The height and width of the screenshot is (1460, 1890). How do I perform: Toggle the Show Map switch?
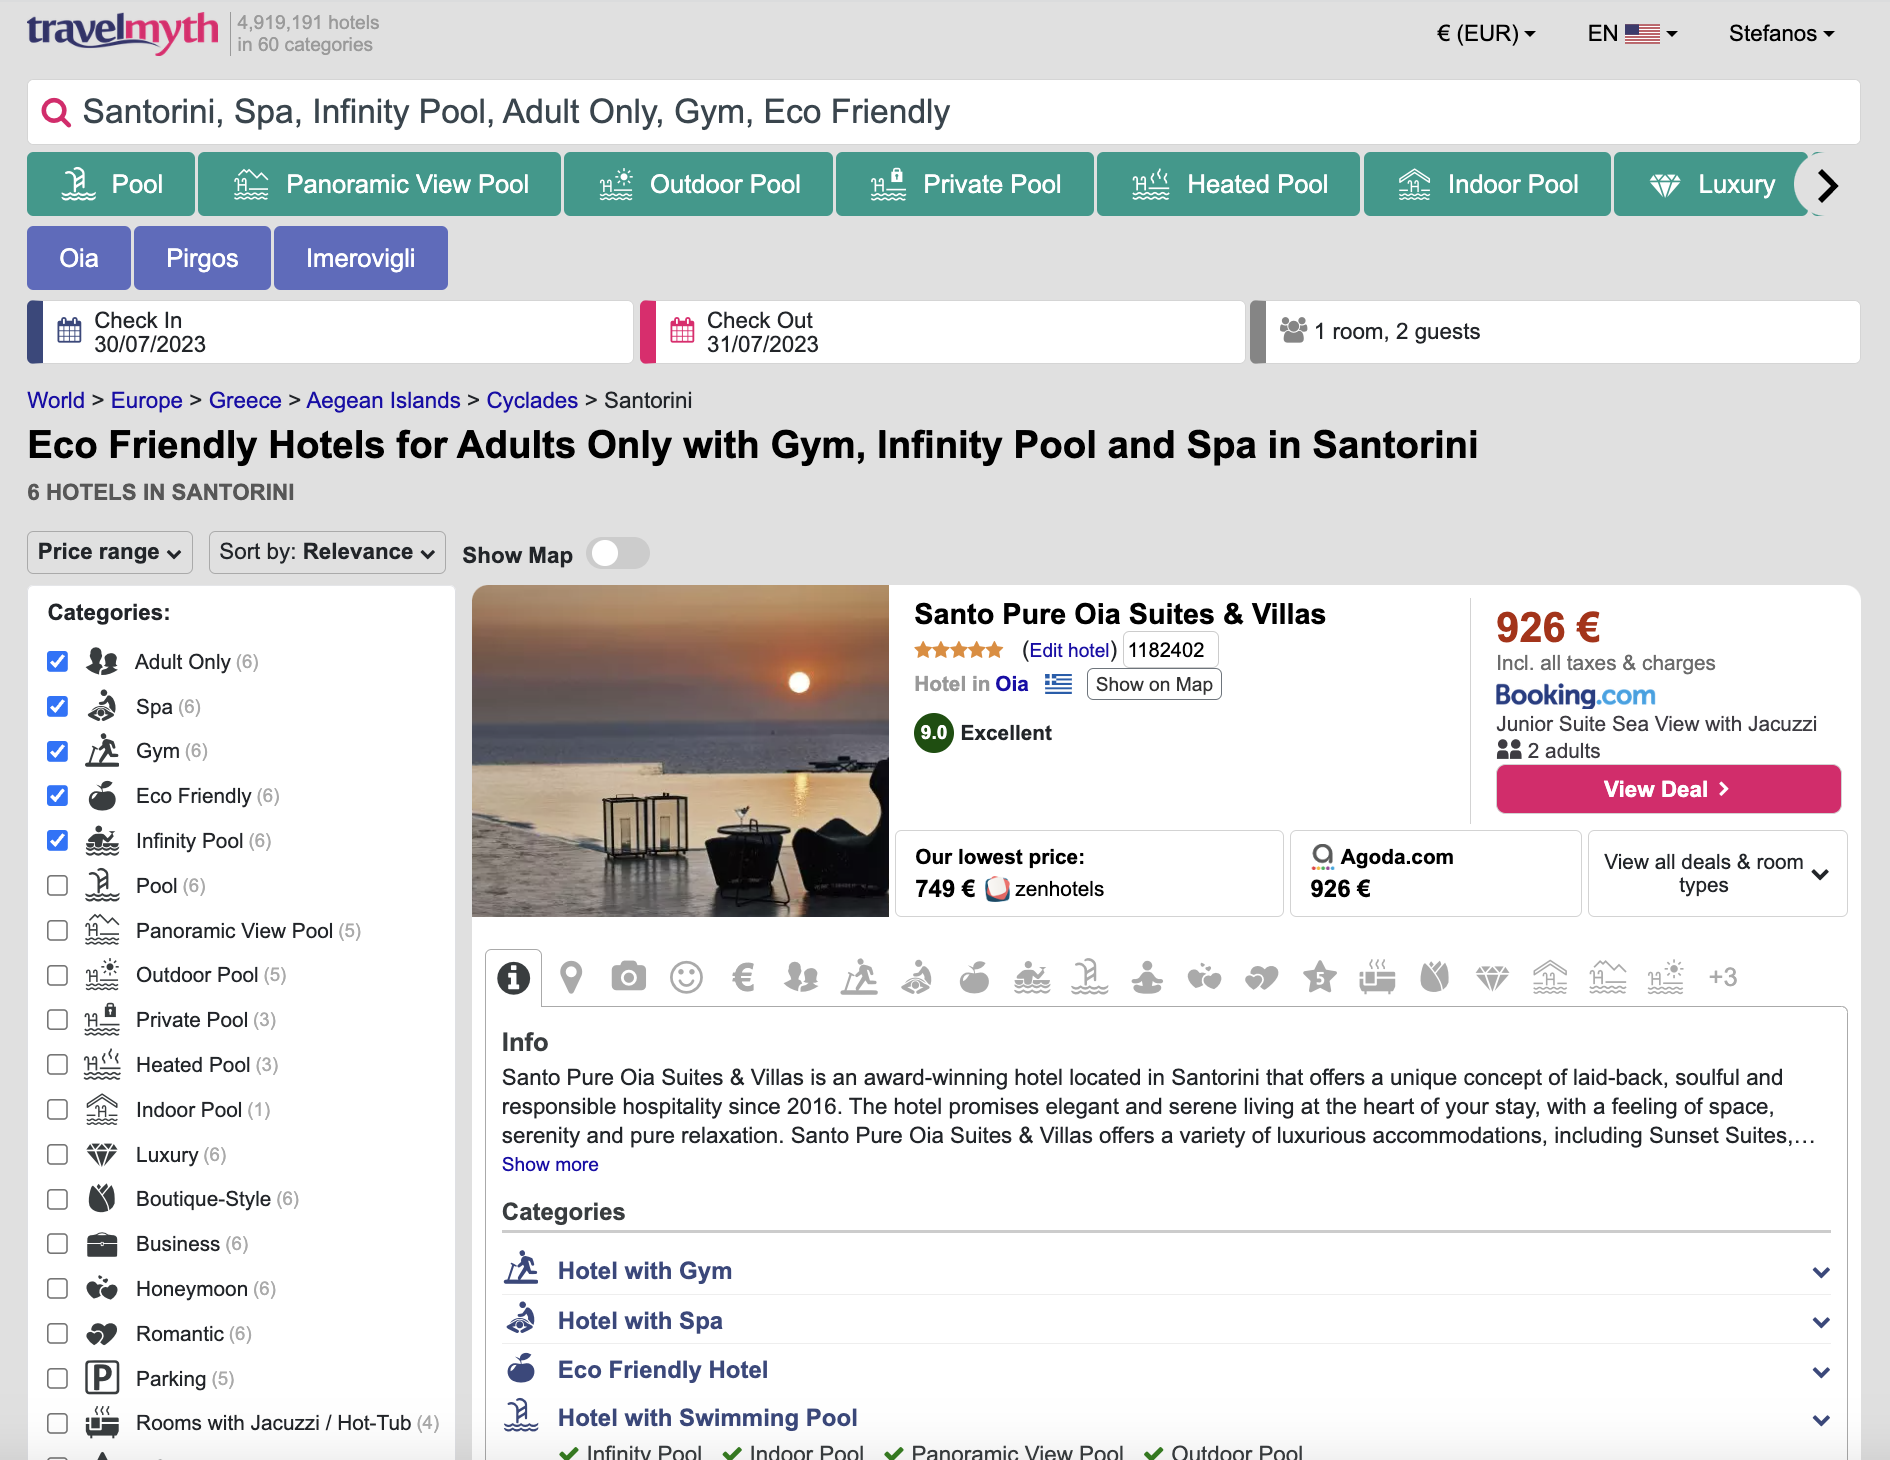(618, 554)
